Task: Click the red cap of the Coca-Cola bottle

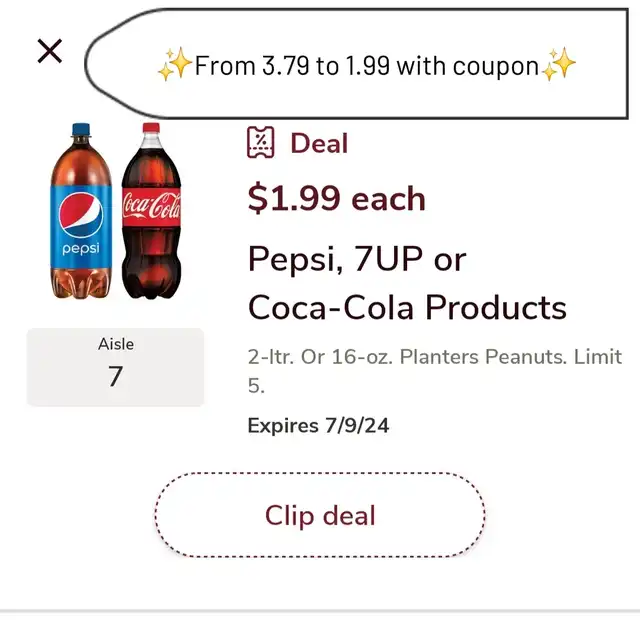Action: [151, 128]
